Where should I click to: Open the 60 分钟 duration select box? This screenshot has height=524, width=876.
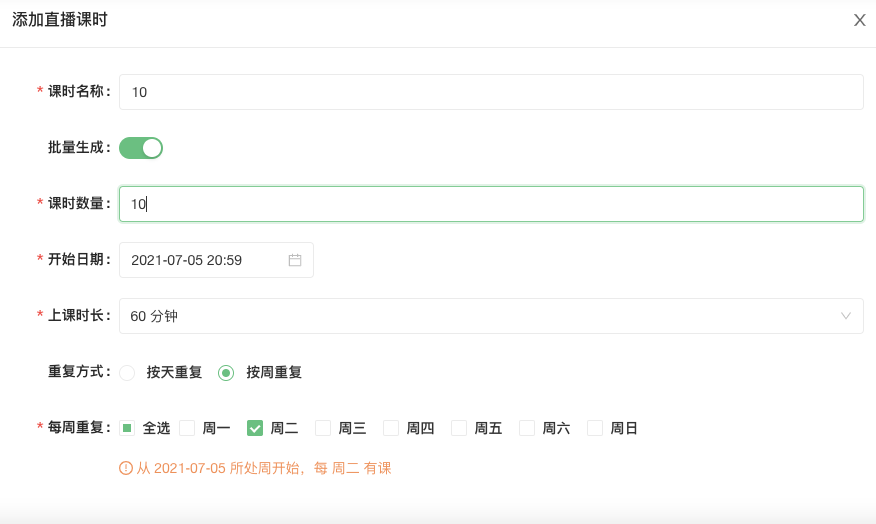[491, 316]
